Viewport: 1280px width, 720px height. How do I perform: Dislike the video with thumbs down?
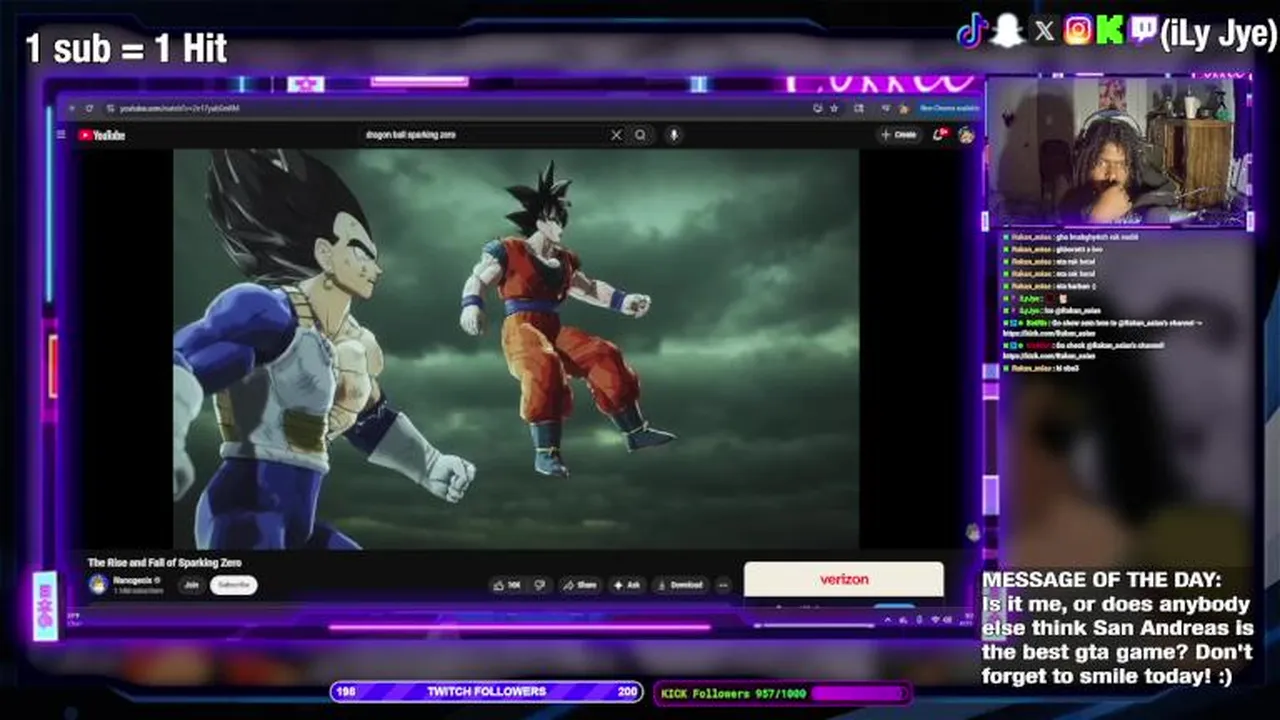540,585
